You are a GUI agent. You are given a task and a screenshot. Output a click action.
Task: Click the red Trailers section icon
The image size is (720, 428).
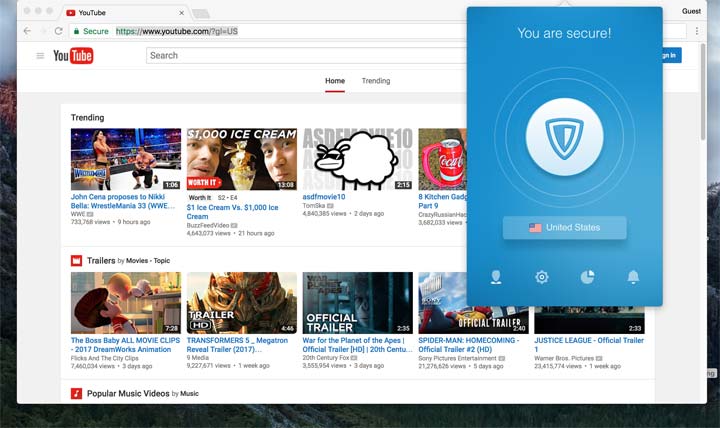(x=76, y=261)
